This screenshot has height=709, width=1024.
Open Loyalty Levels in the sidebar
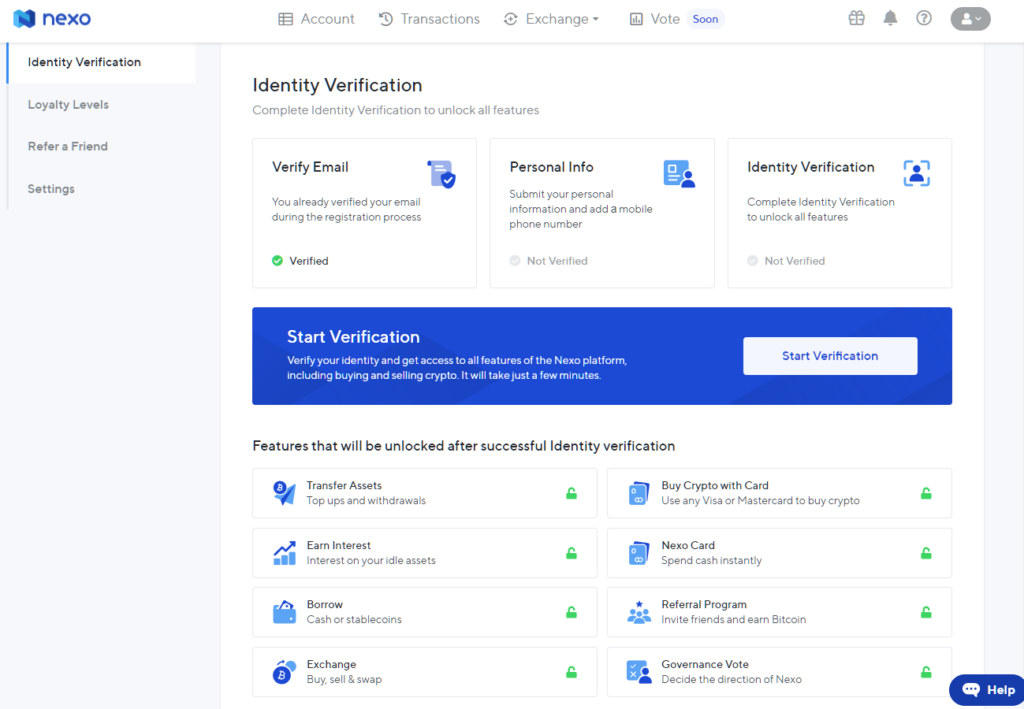click(x=68, y=104)
